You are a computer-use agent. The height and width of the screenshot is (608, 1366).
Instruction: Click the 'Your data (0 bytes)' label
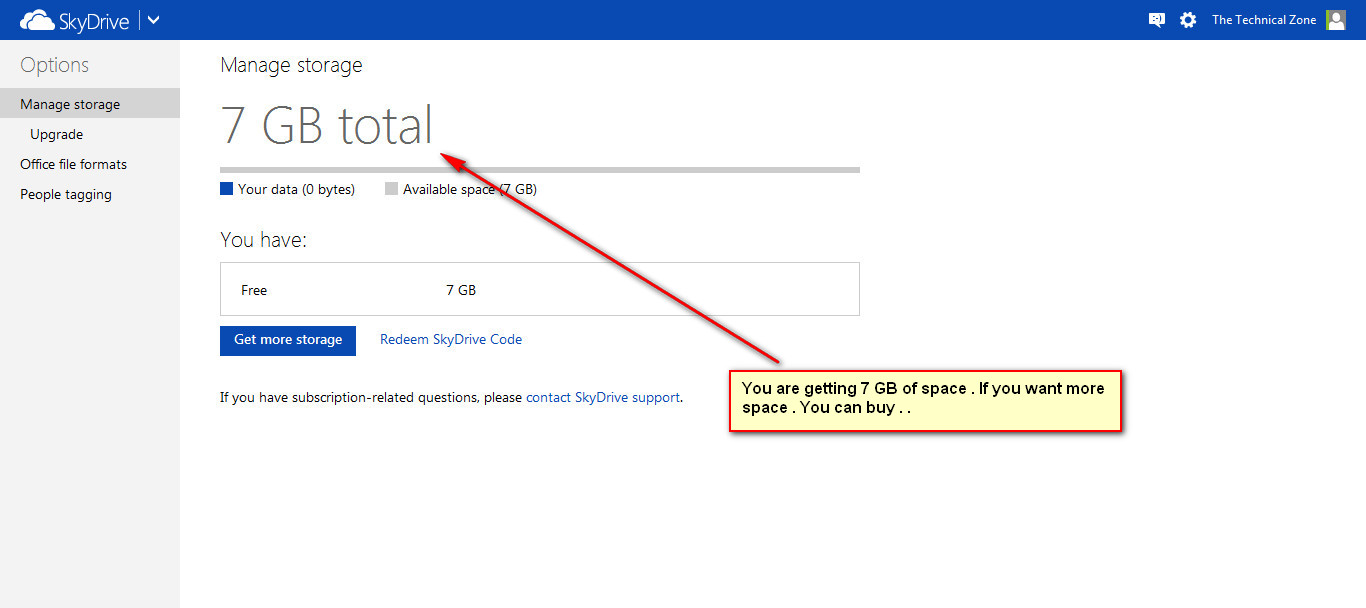[x=297, y=189]
